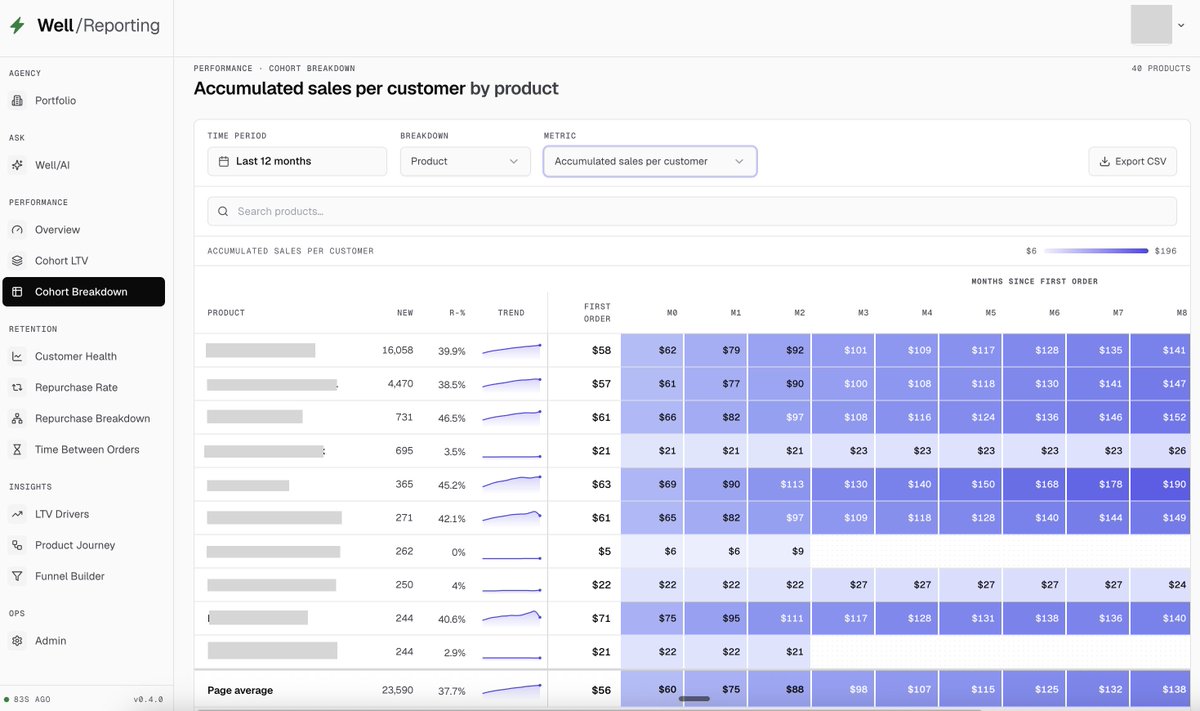Expand the account menu chevron at top right
This screenshot has height=711, width=1200.
tap(1181, 26)
